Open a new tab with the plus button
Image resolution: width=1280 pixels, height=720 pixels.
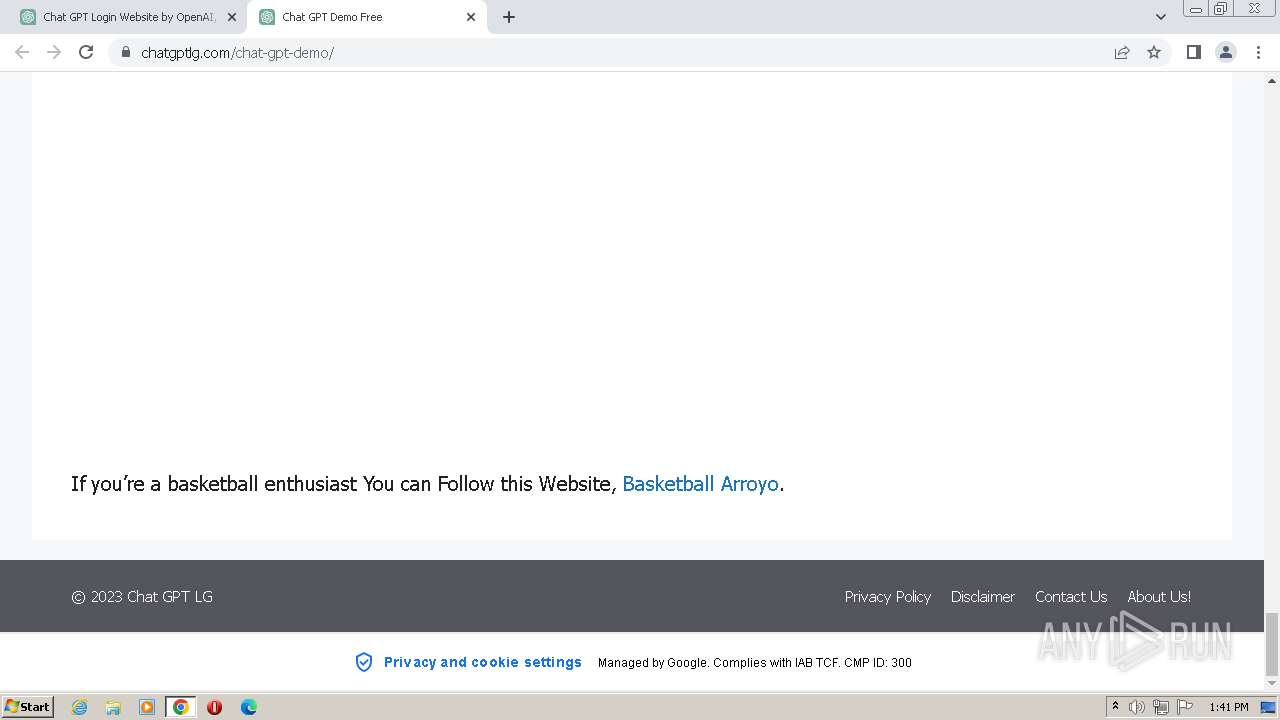click(509, 17)
